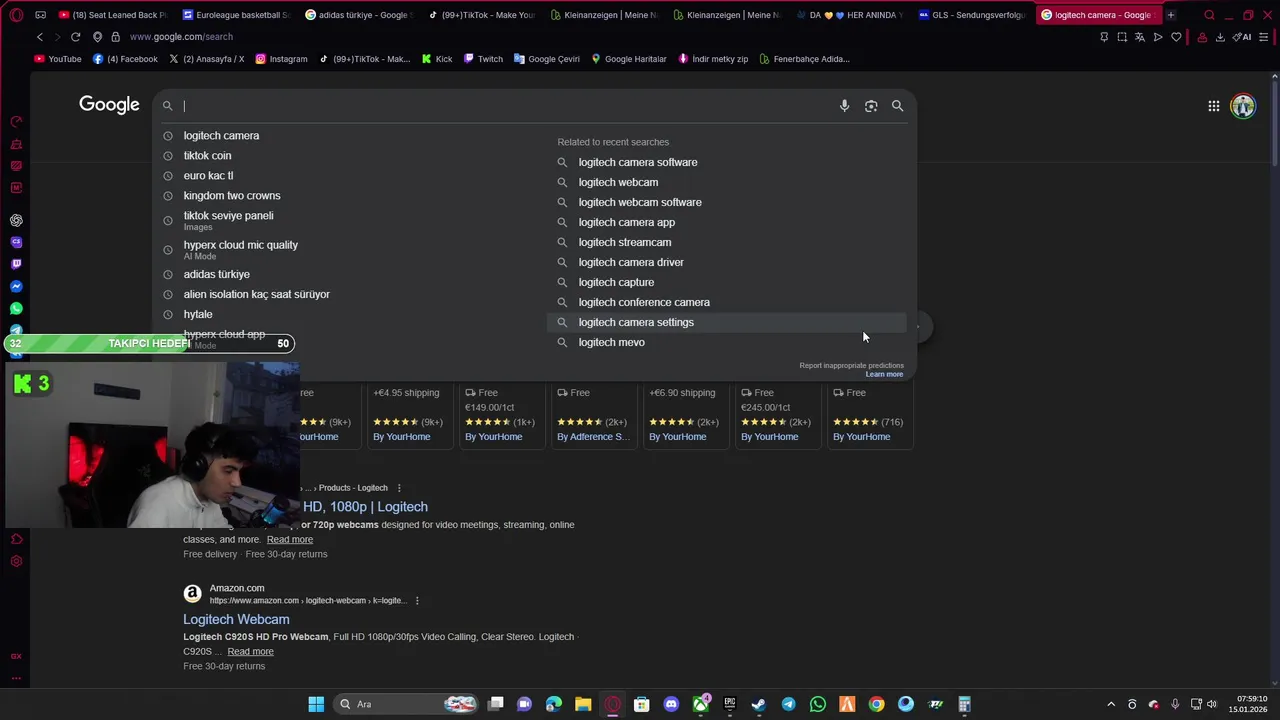The width and height of the screenshot is (1280, 720).
Task: Open the tab search icon in the title bar
Action: pyautogui.click(x=1209, y=15)
